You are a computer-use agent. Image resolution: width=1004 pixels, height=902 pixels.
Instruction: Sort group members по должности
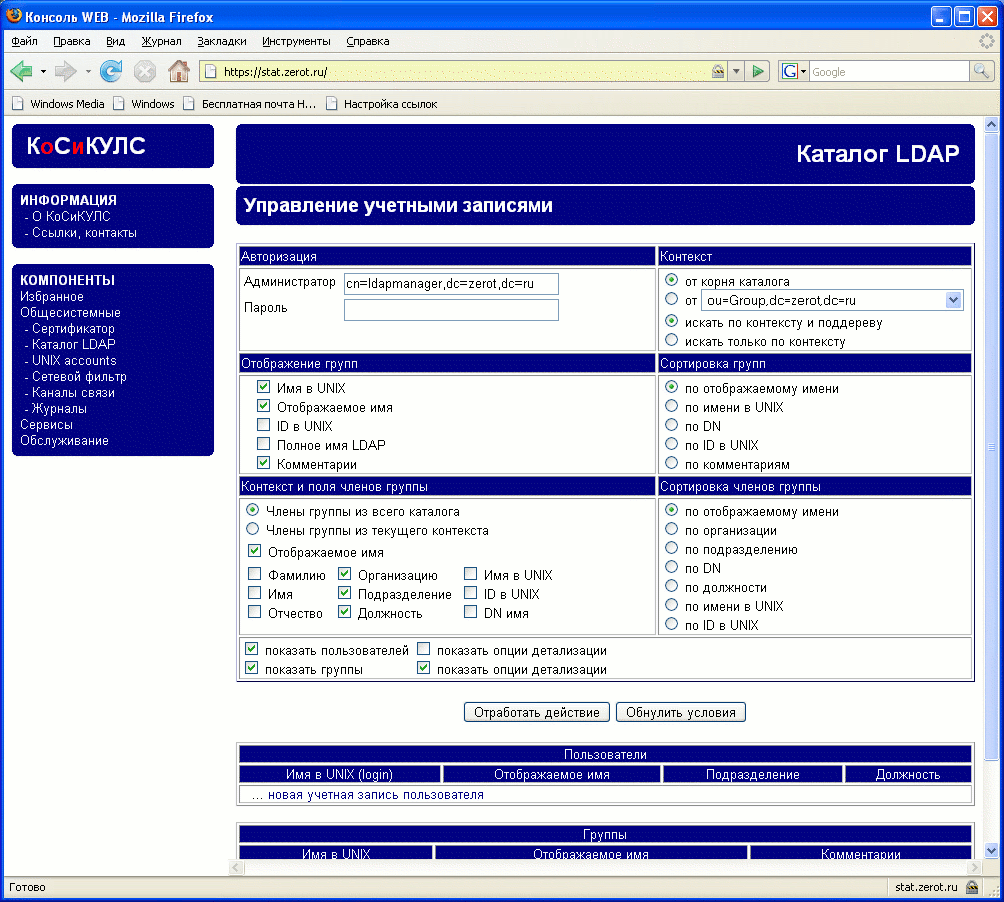tap(671, 586)
